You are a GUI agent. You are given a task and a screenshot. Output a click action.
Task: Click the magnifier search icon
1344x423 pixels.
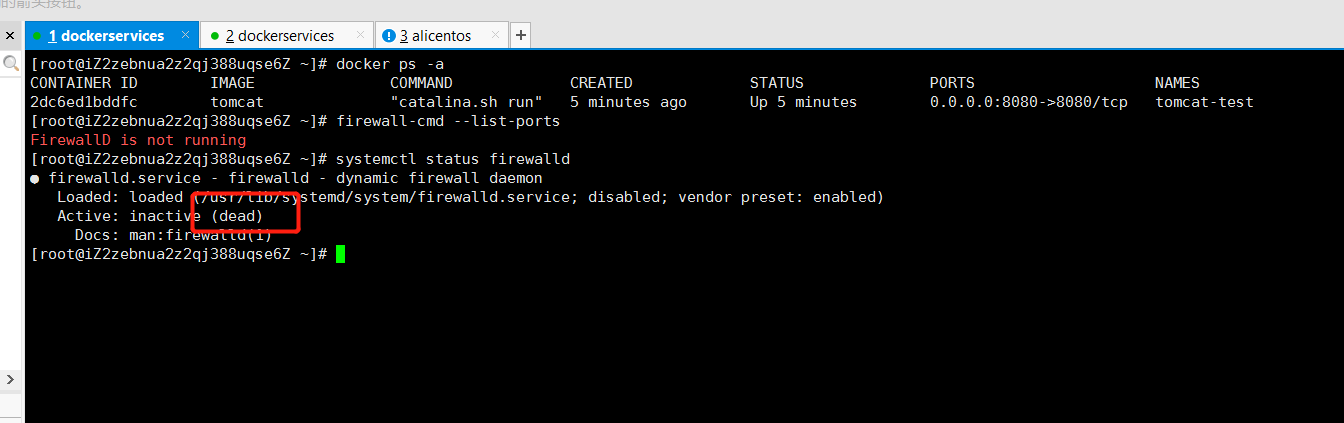pos(11,64)
